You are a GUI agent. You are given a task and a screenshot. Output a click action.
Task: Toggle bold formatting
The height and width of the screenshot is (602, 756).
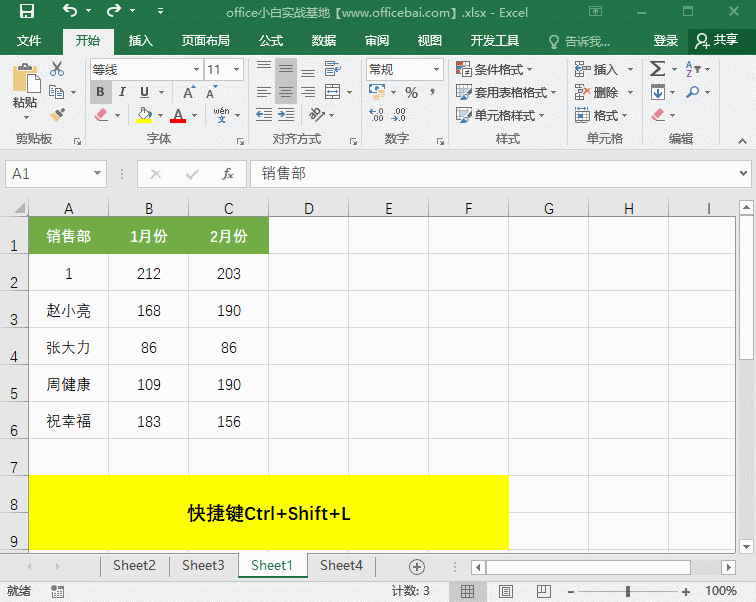point(100,92)
